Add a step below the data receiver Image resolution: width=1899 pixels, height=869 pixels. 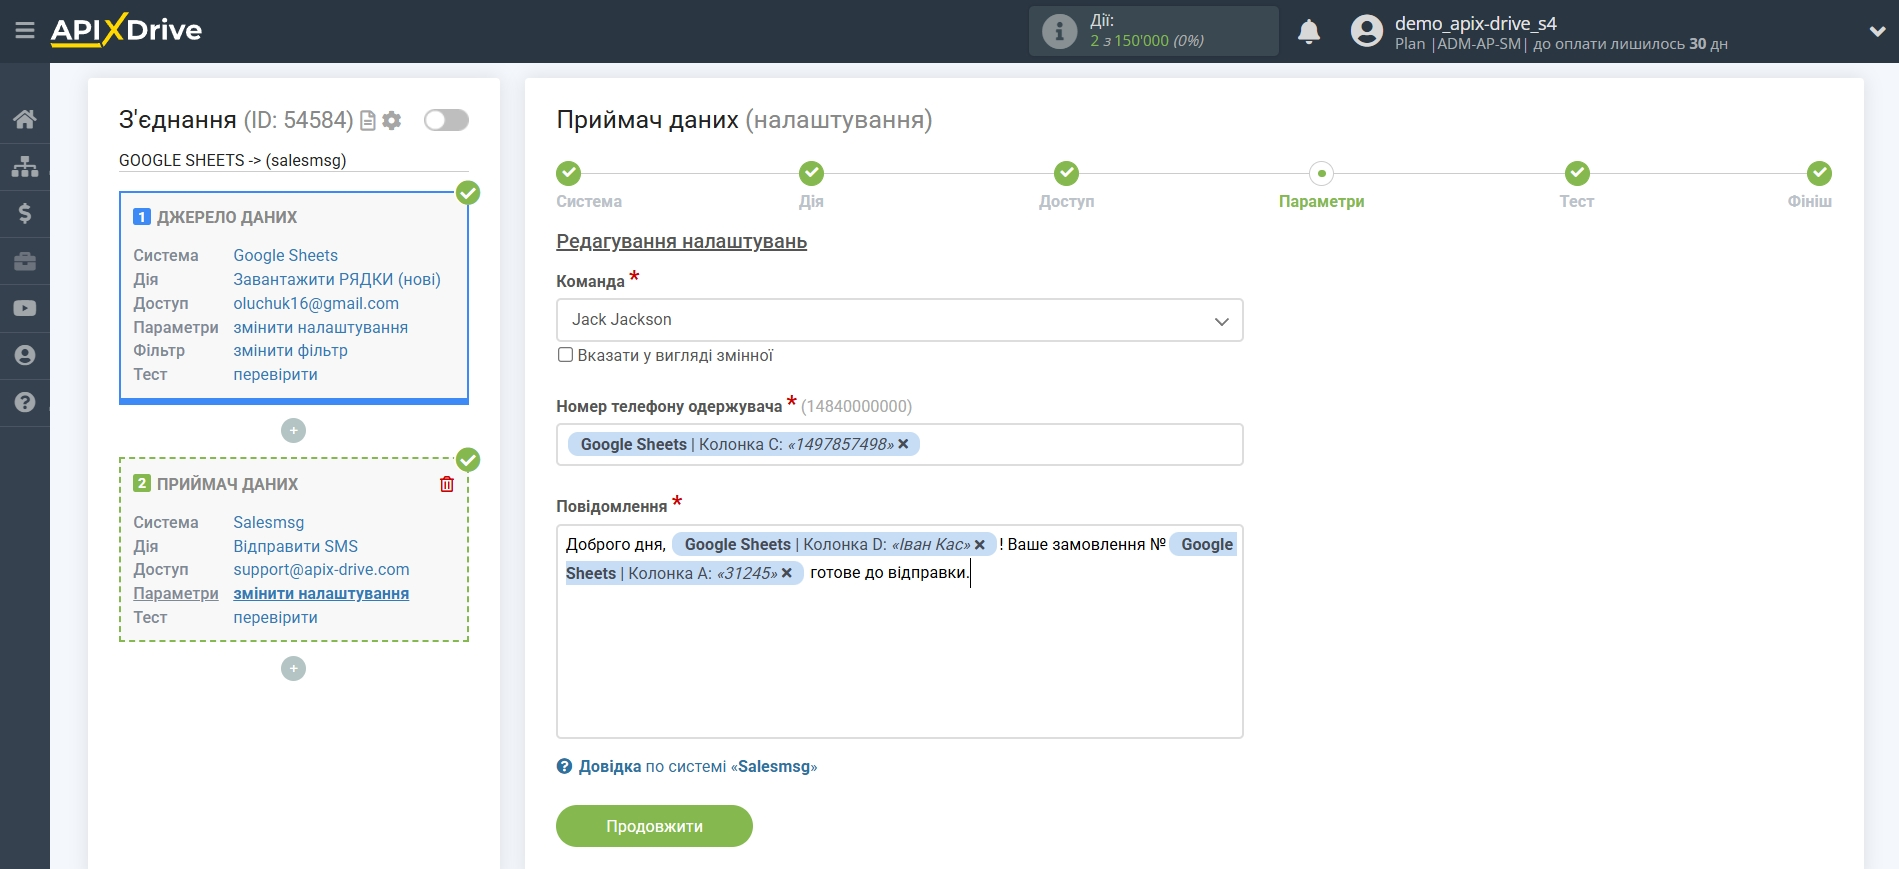tap(293, 668)
